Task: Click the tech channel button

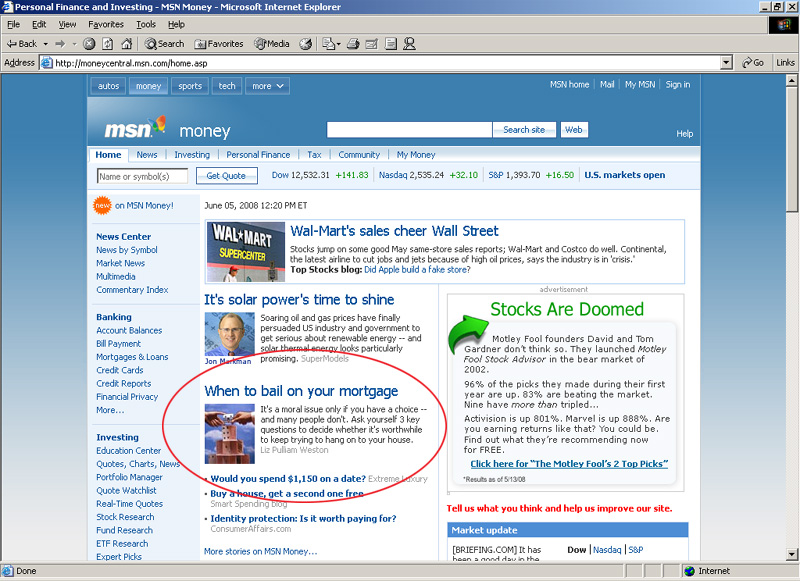Action: point(227,86)
